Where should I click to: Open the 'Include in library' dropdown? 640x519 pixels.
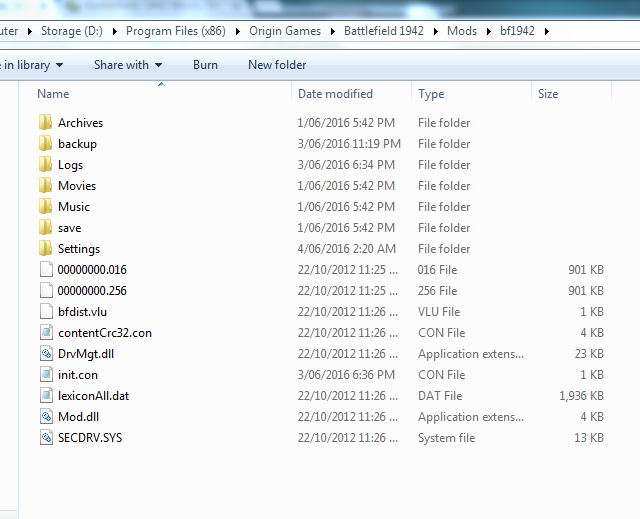pos(31,65)
